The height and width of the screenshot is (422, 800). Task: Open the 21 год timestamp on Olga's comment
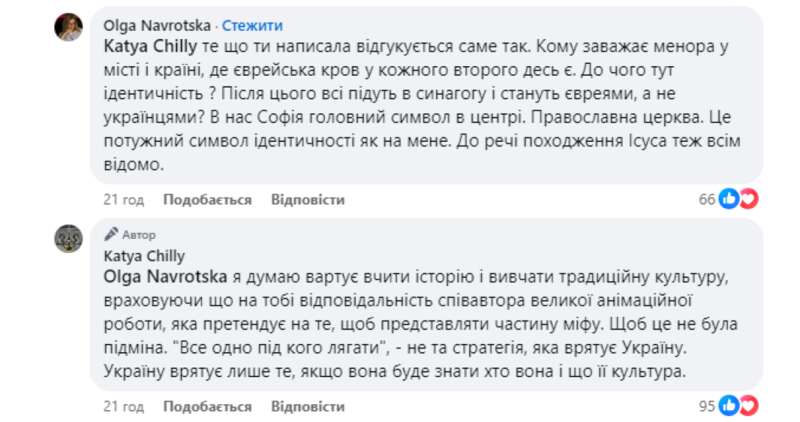[124, 199]
